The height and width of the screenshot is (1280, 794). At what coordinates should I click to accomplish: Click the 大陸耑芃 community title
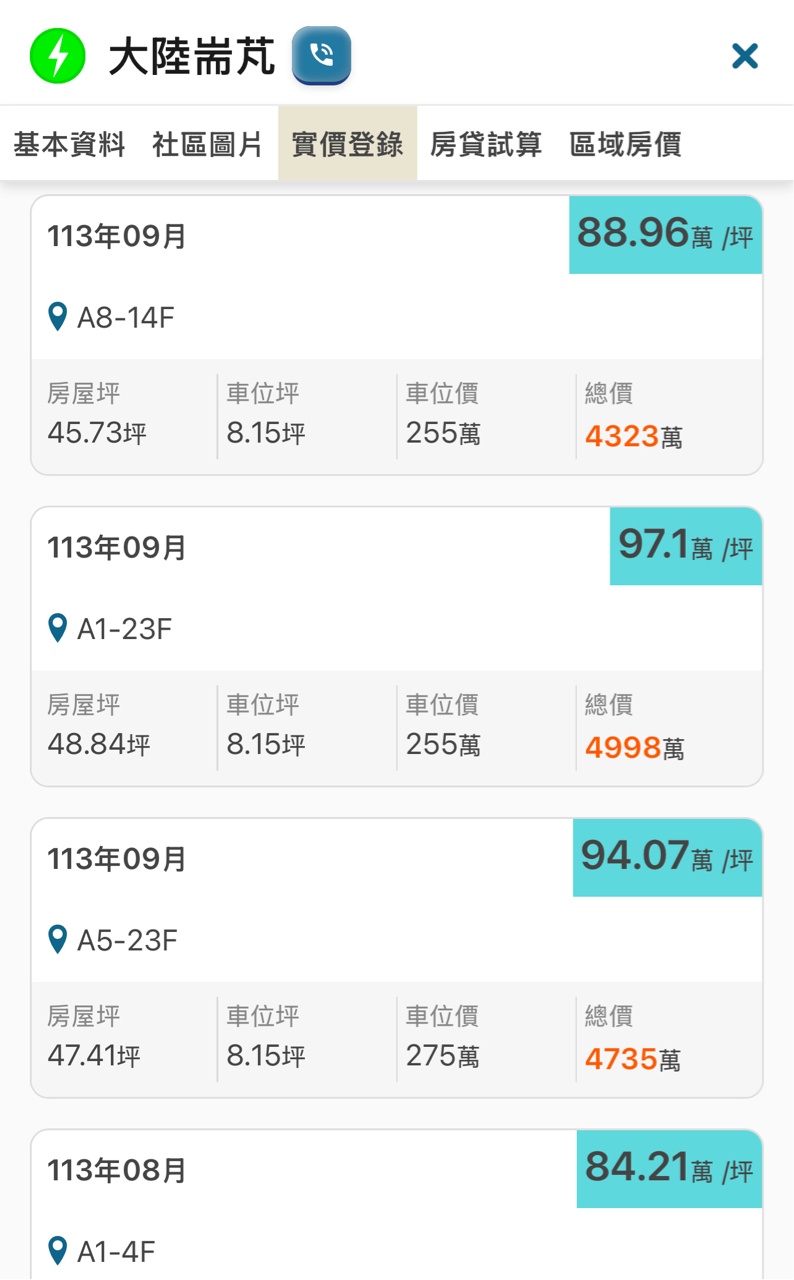pos(192,57)
